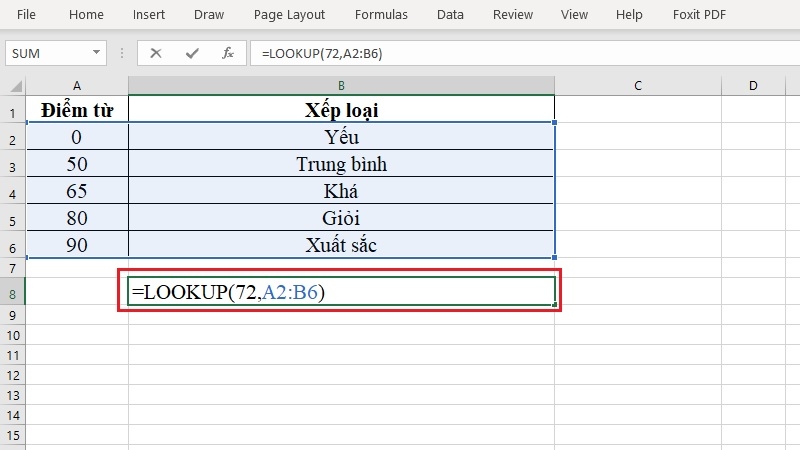Click the cell containing 80

point(77,217)
